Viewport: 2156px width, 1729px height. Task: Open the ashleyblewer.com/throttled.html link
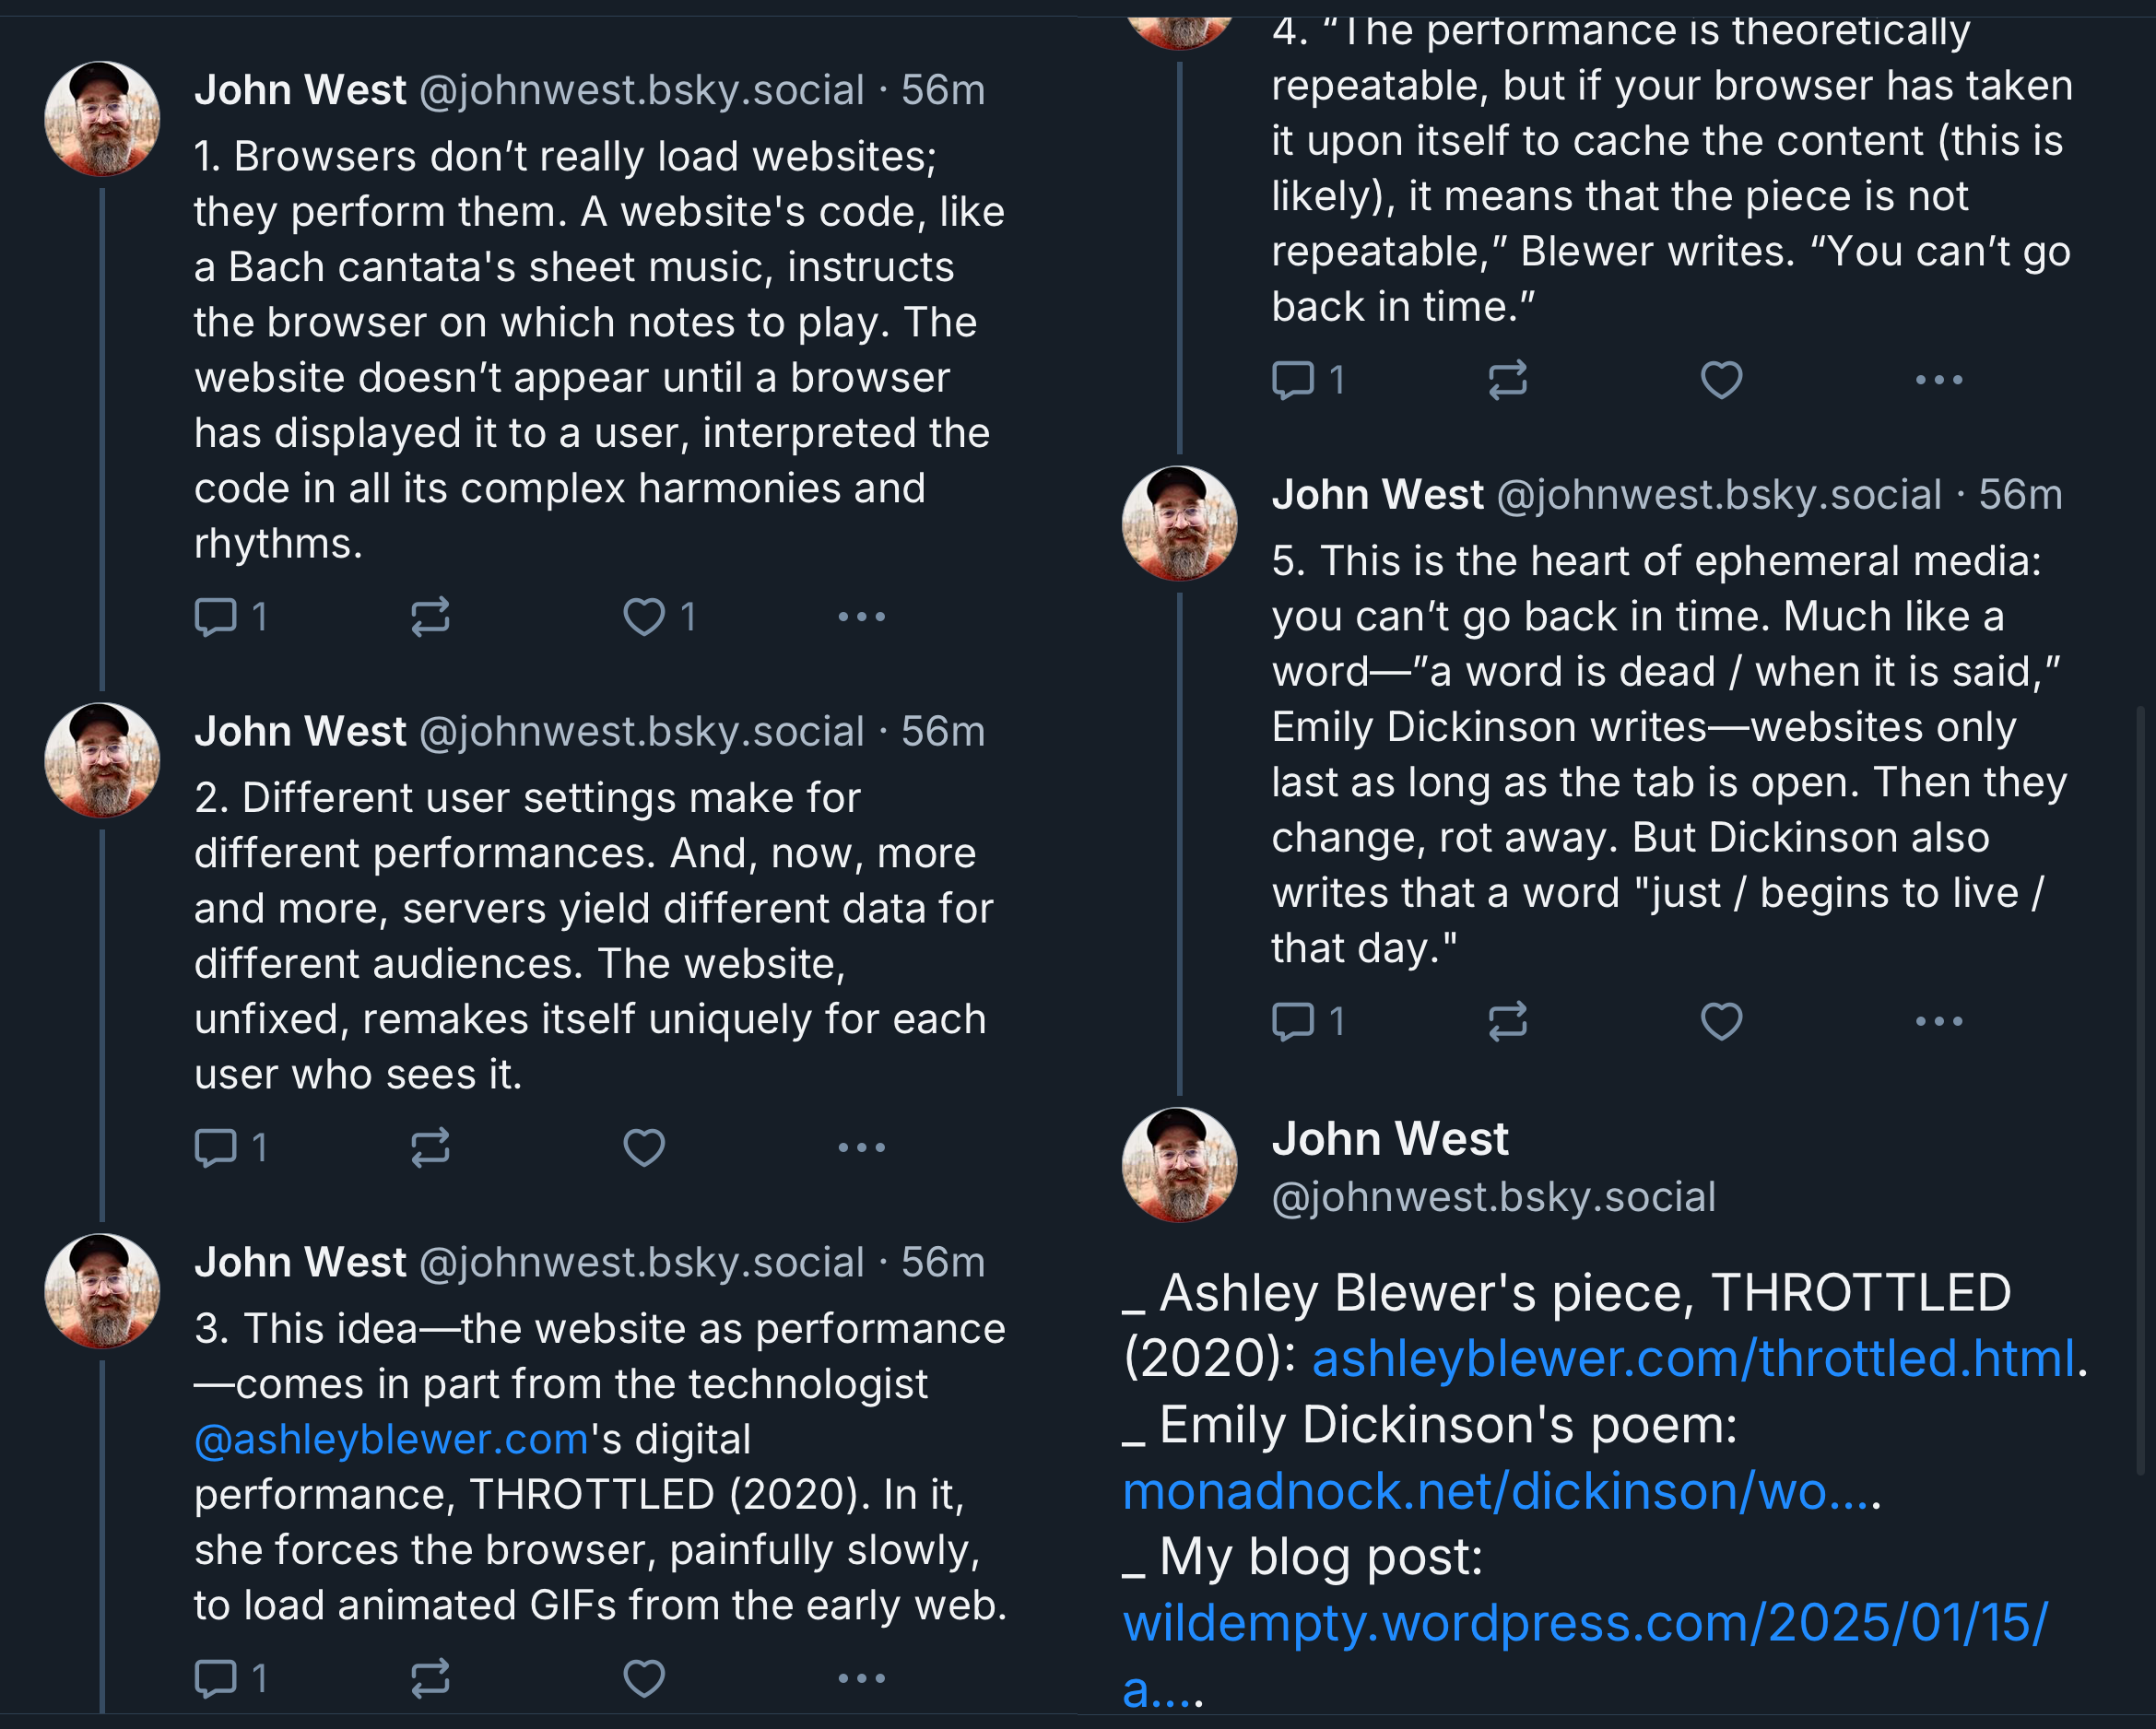click(1692, 1359)
